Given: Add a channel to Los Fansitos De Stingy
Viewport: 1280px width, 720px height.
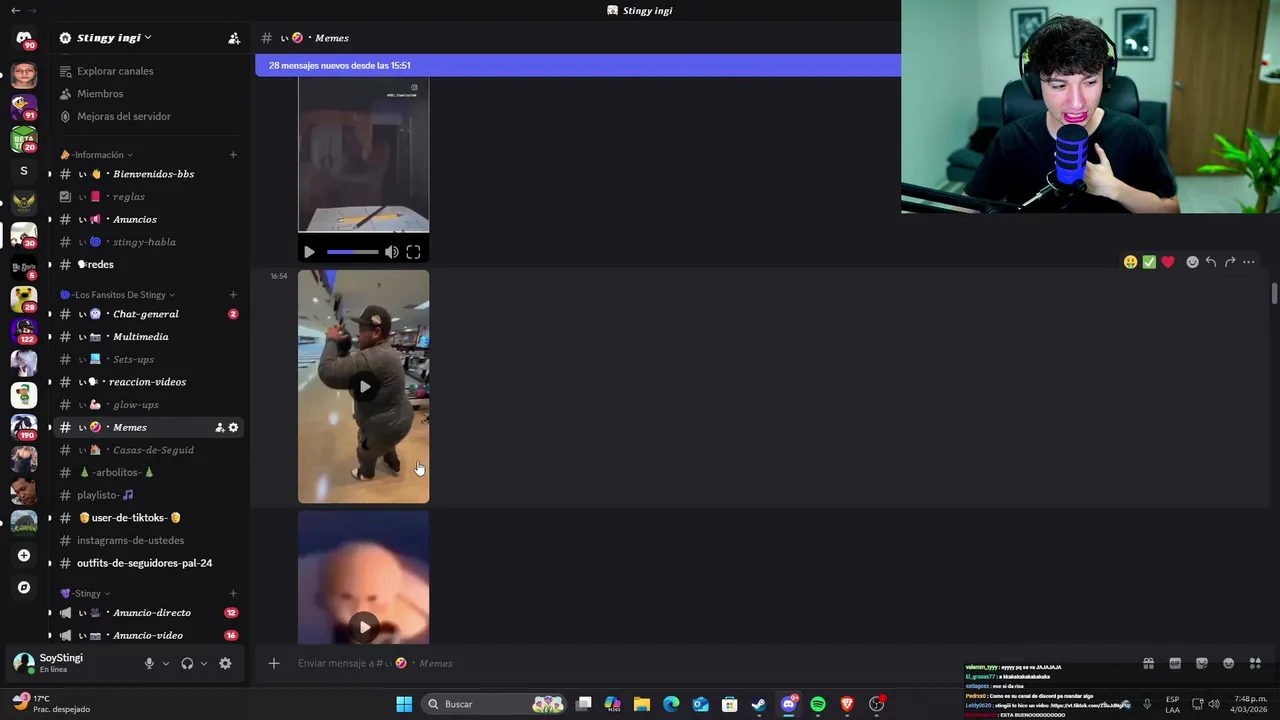Looking at the screenshot, I should [233, 295].
